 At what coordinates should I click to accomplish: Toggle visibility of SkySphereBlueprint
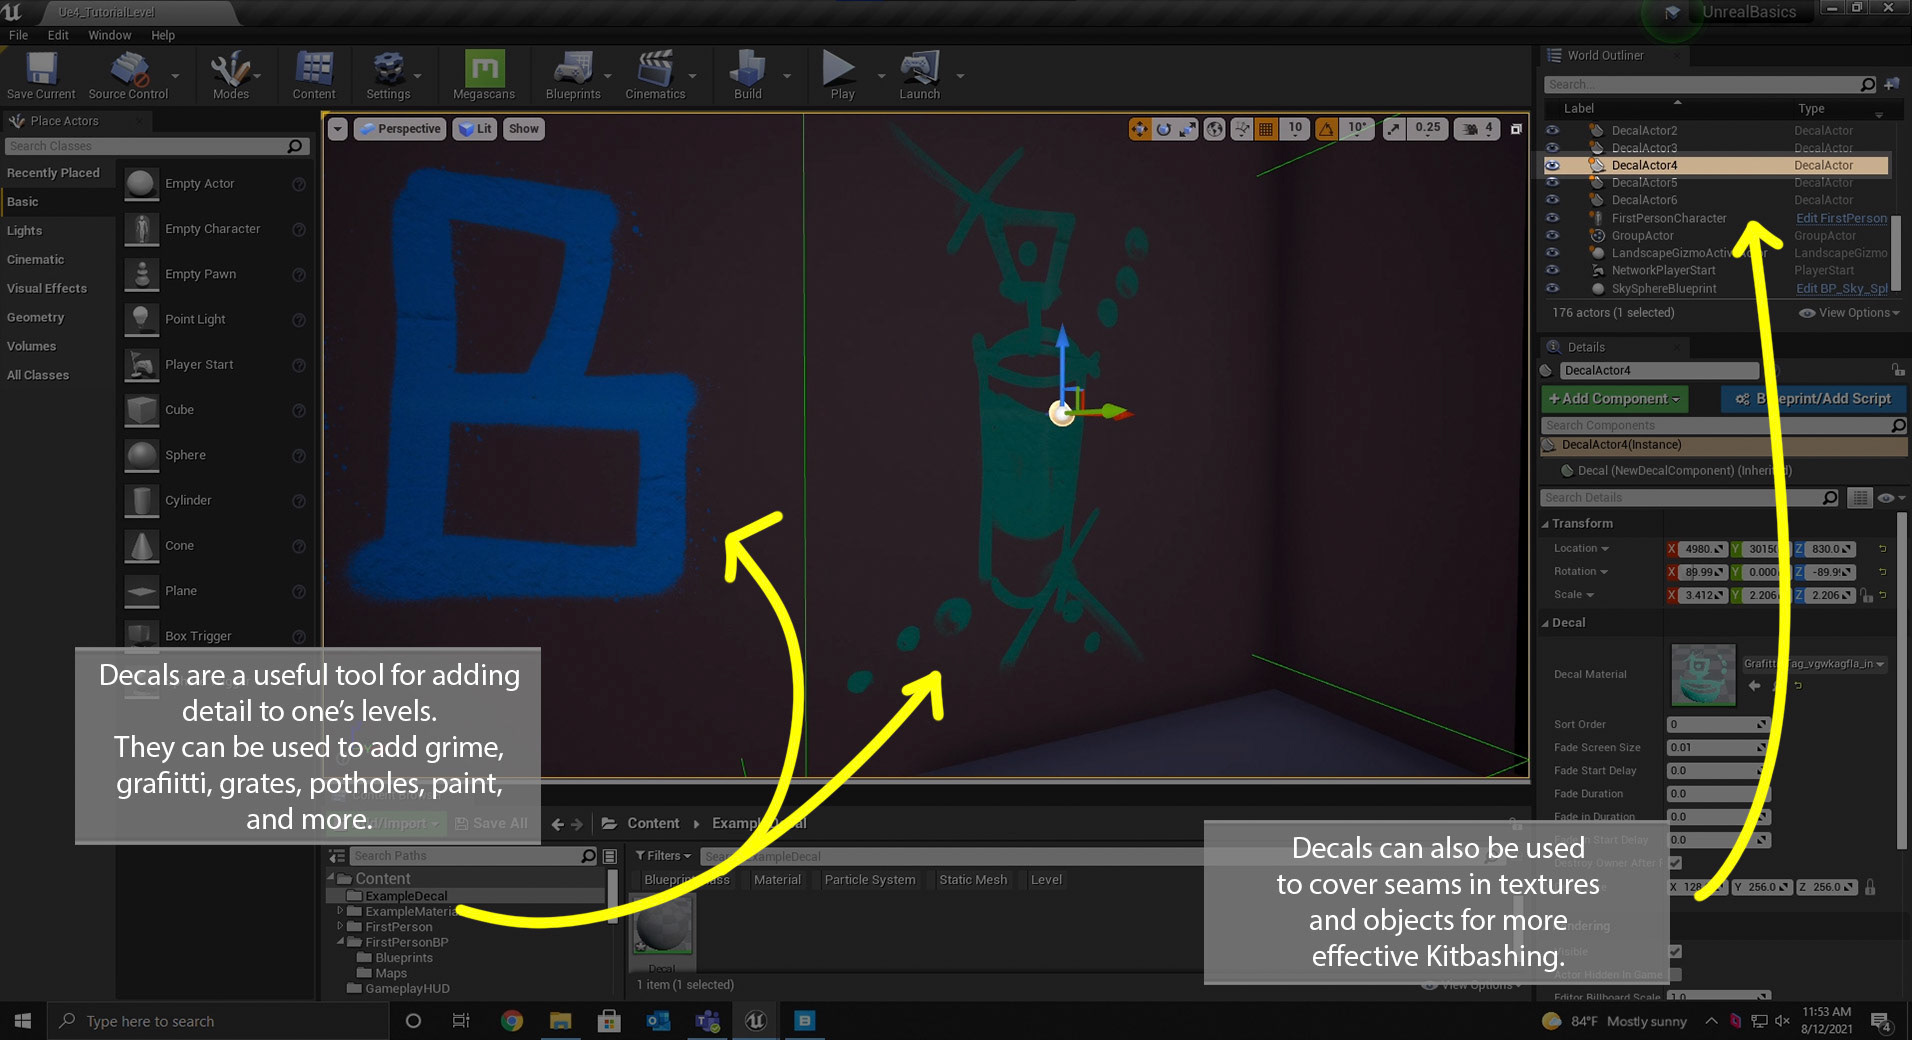(x=1552, y=288)
